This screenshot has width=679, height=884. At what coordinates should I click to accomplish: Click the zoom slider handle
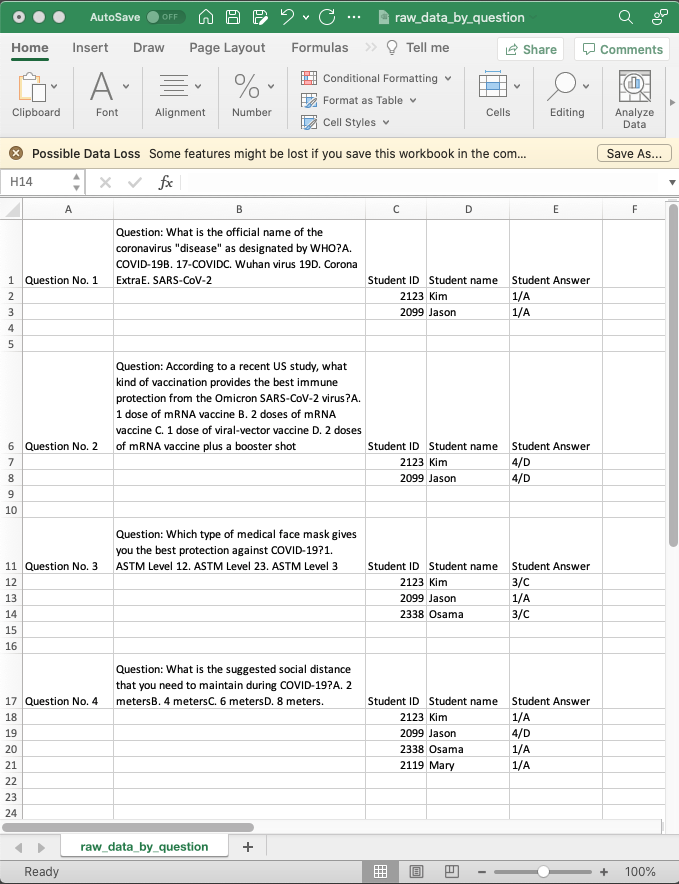tap(543, 872)
